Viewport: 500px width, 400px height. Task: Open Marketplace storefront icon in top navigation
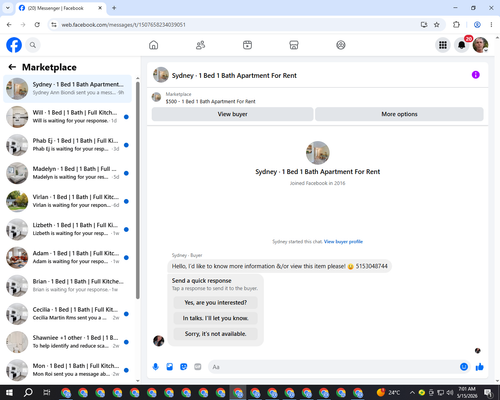(x=294, y=45)
